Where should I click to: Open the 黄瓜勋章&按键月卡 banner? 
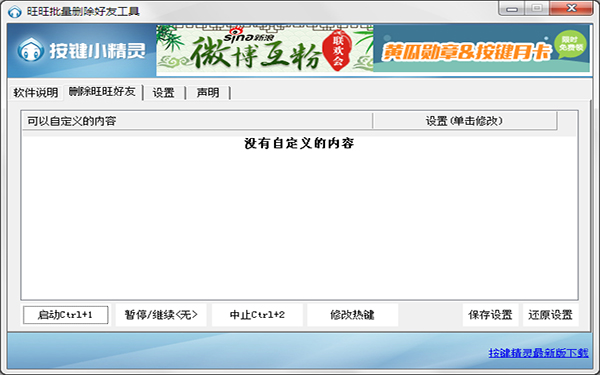pos(481,48)
